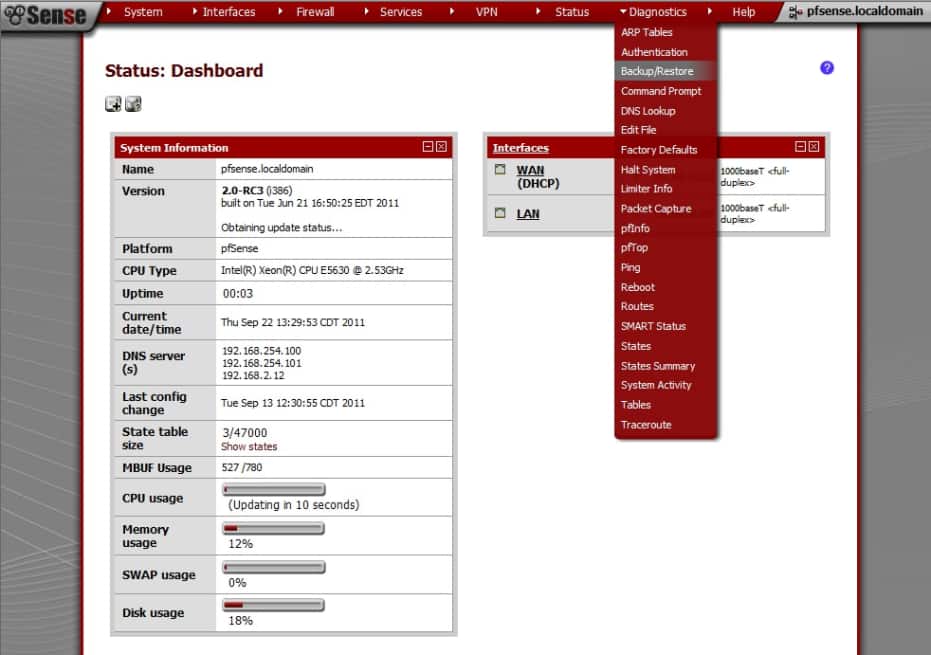This screenshot has width=931, height=655.
Task: Open the Firewall menu
Action: (315, 12)
